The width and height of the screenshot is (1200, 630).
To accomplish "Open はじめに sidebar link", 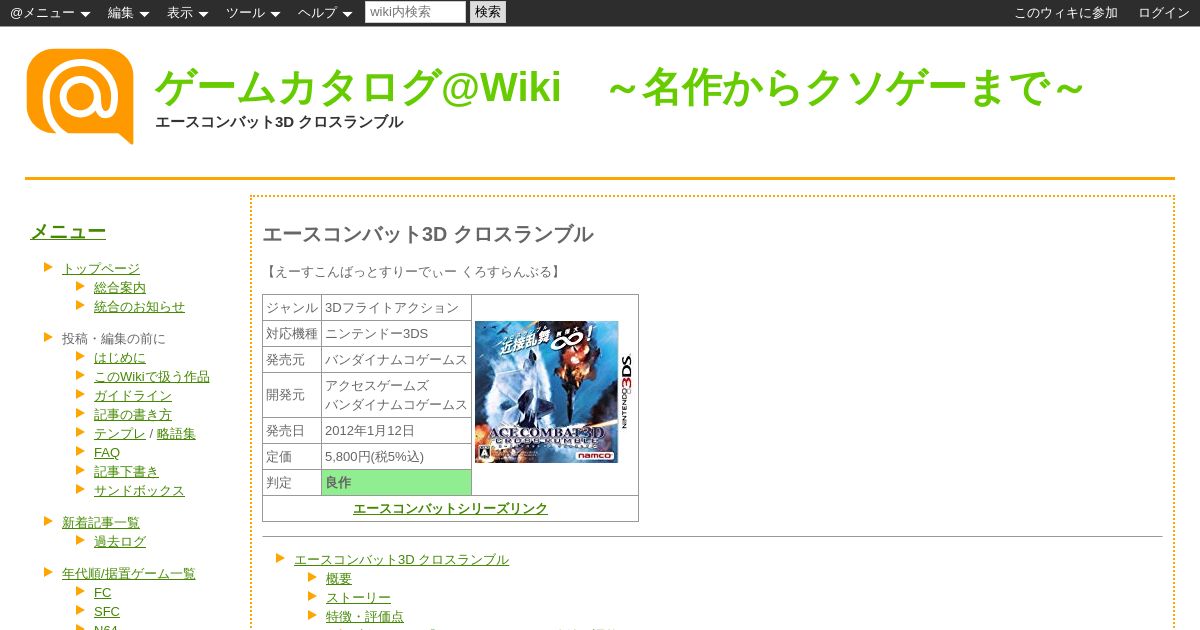I will tap(120, 357).
